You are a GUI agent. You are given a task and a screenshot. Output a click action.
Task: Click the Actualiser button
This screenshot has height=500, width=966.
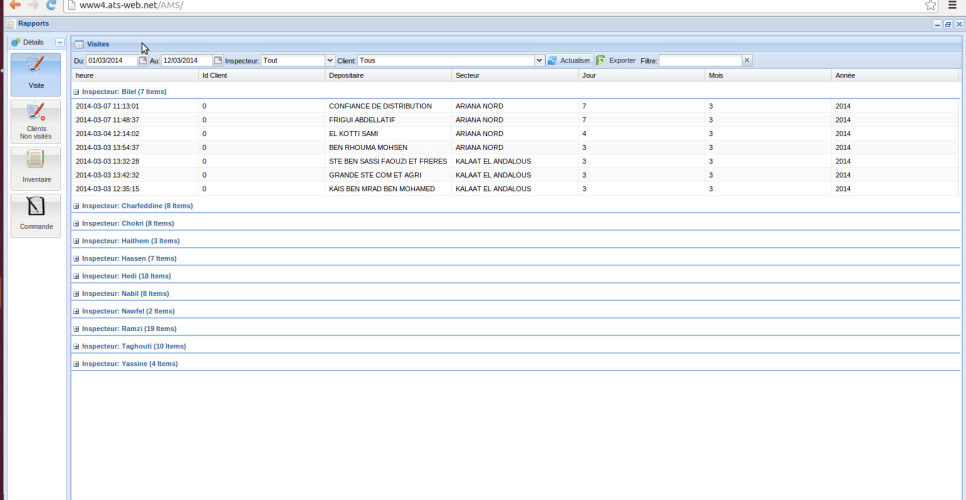[568, 60]
